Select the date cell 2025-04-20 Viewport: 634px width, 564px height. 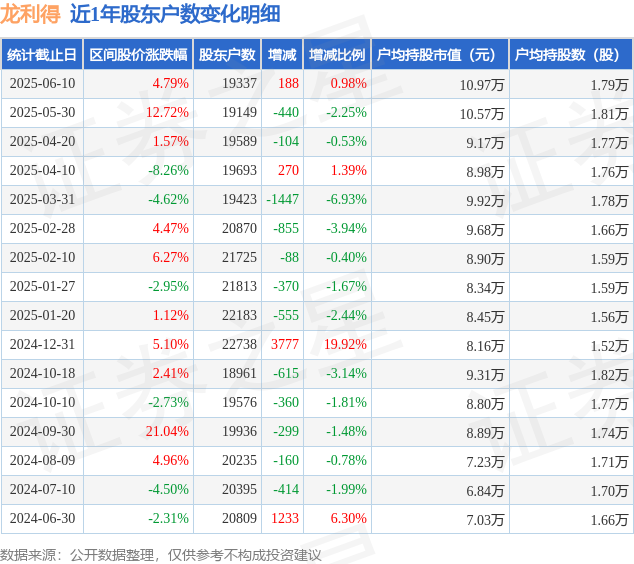42,142
